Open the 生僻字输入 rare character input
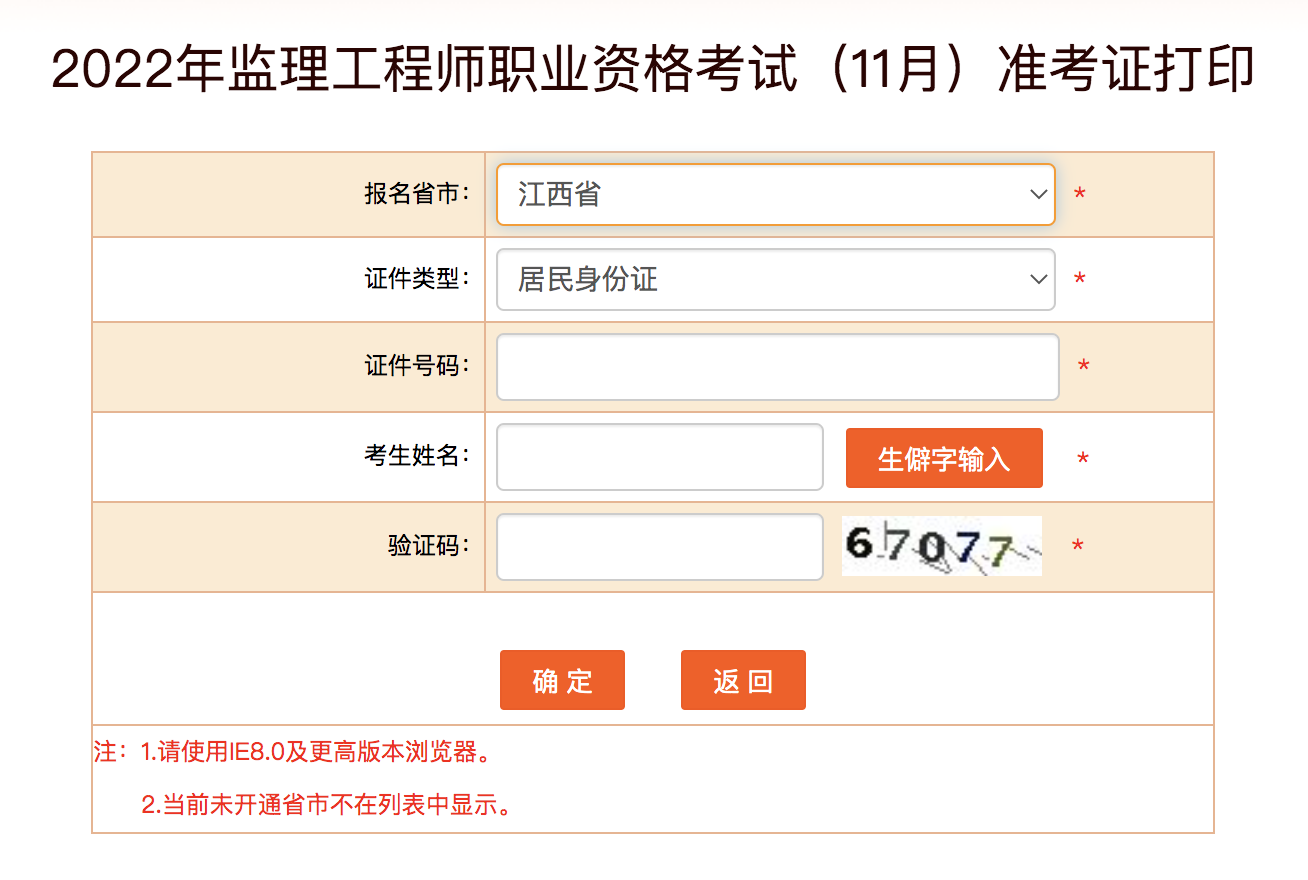 coord(943,457)
